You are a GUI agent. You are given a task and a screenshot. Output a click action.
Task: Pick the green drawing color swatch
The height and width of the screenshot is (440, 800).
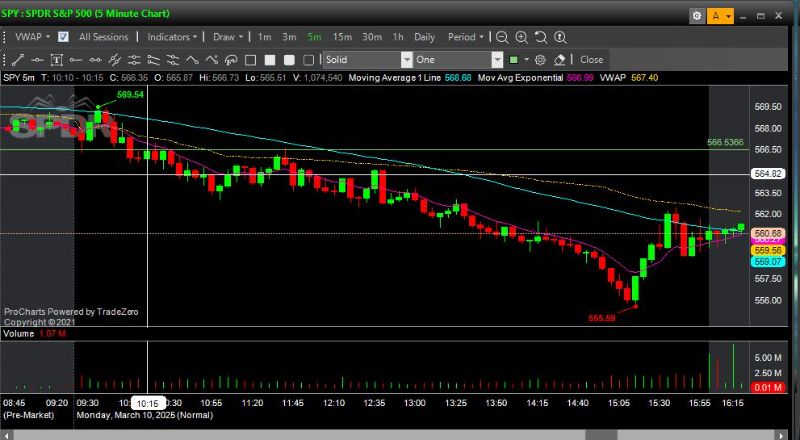pos(514,60)
